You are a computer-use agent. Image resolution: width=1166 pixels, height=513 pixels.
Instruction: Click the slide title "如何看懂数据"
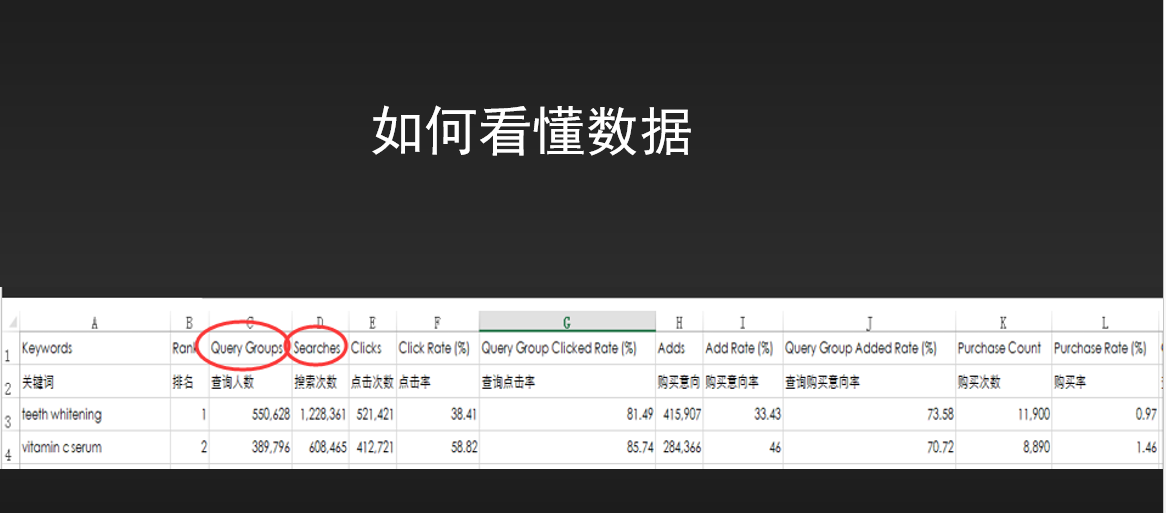pyautogui.click(x=532, y=132)
